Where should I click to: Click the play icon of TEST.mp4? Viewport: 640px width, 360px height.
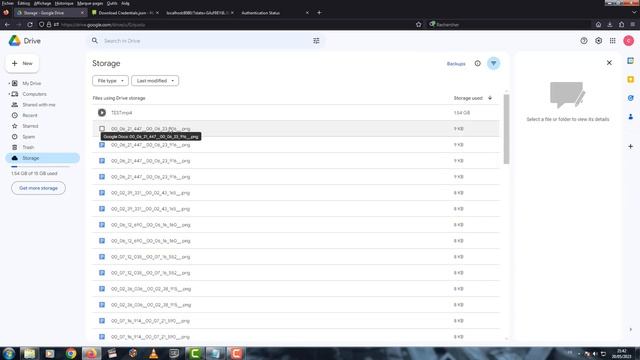tap(102, 113)
